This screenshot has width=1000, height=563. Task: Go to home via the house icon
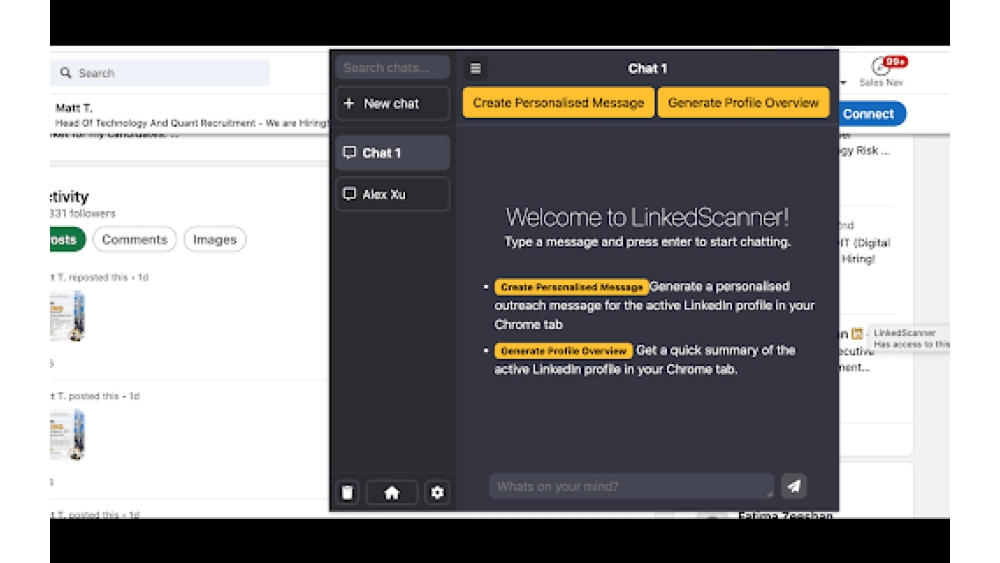tap(392, 492)
